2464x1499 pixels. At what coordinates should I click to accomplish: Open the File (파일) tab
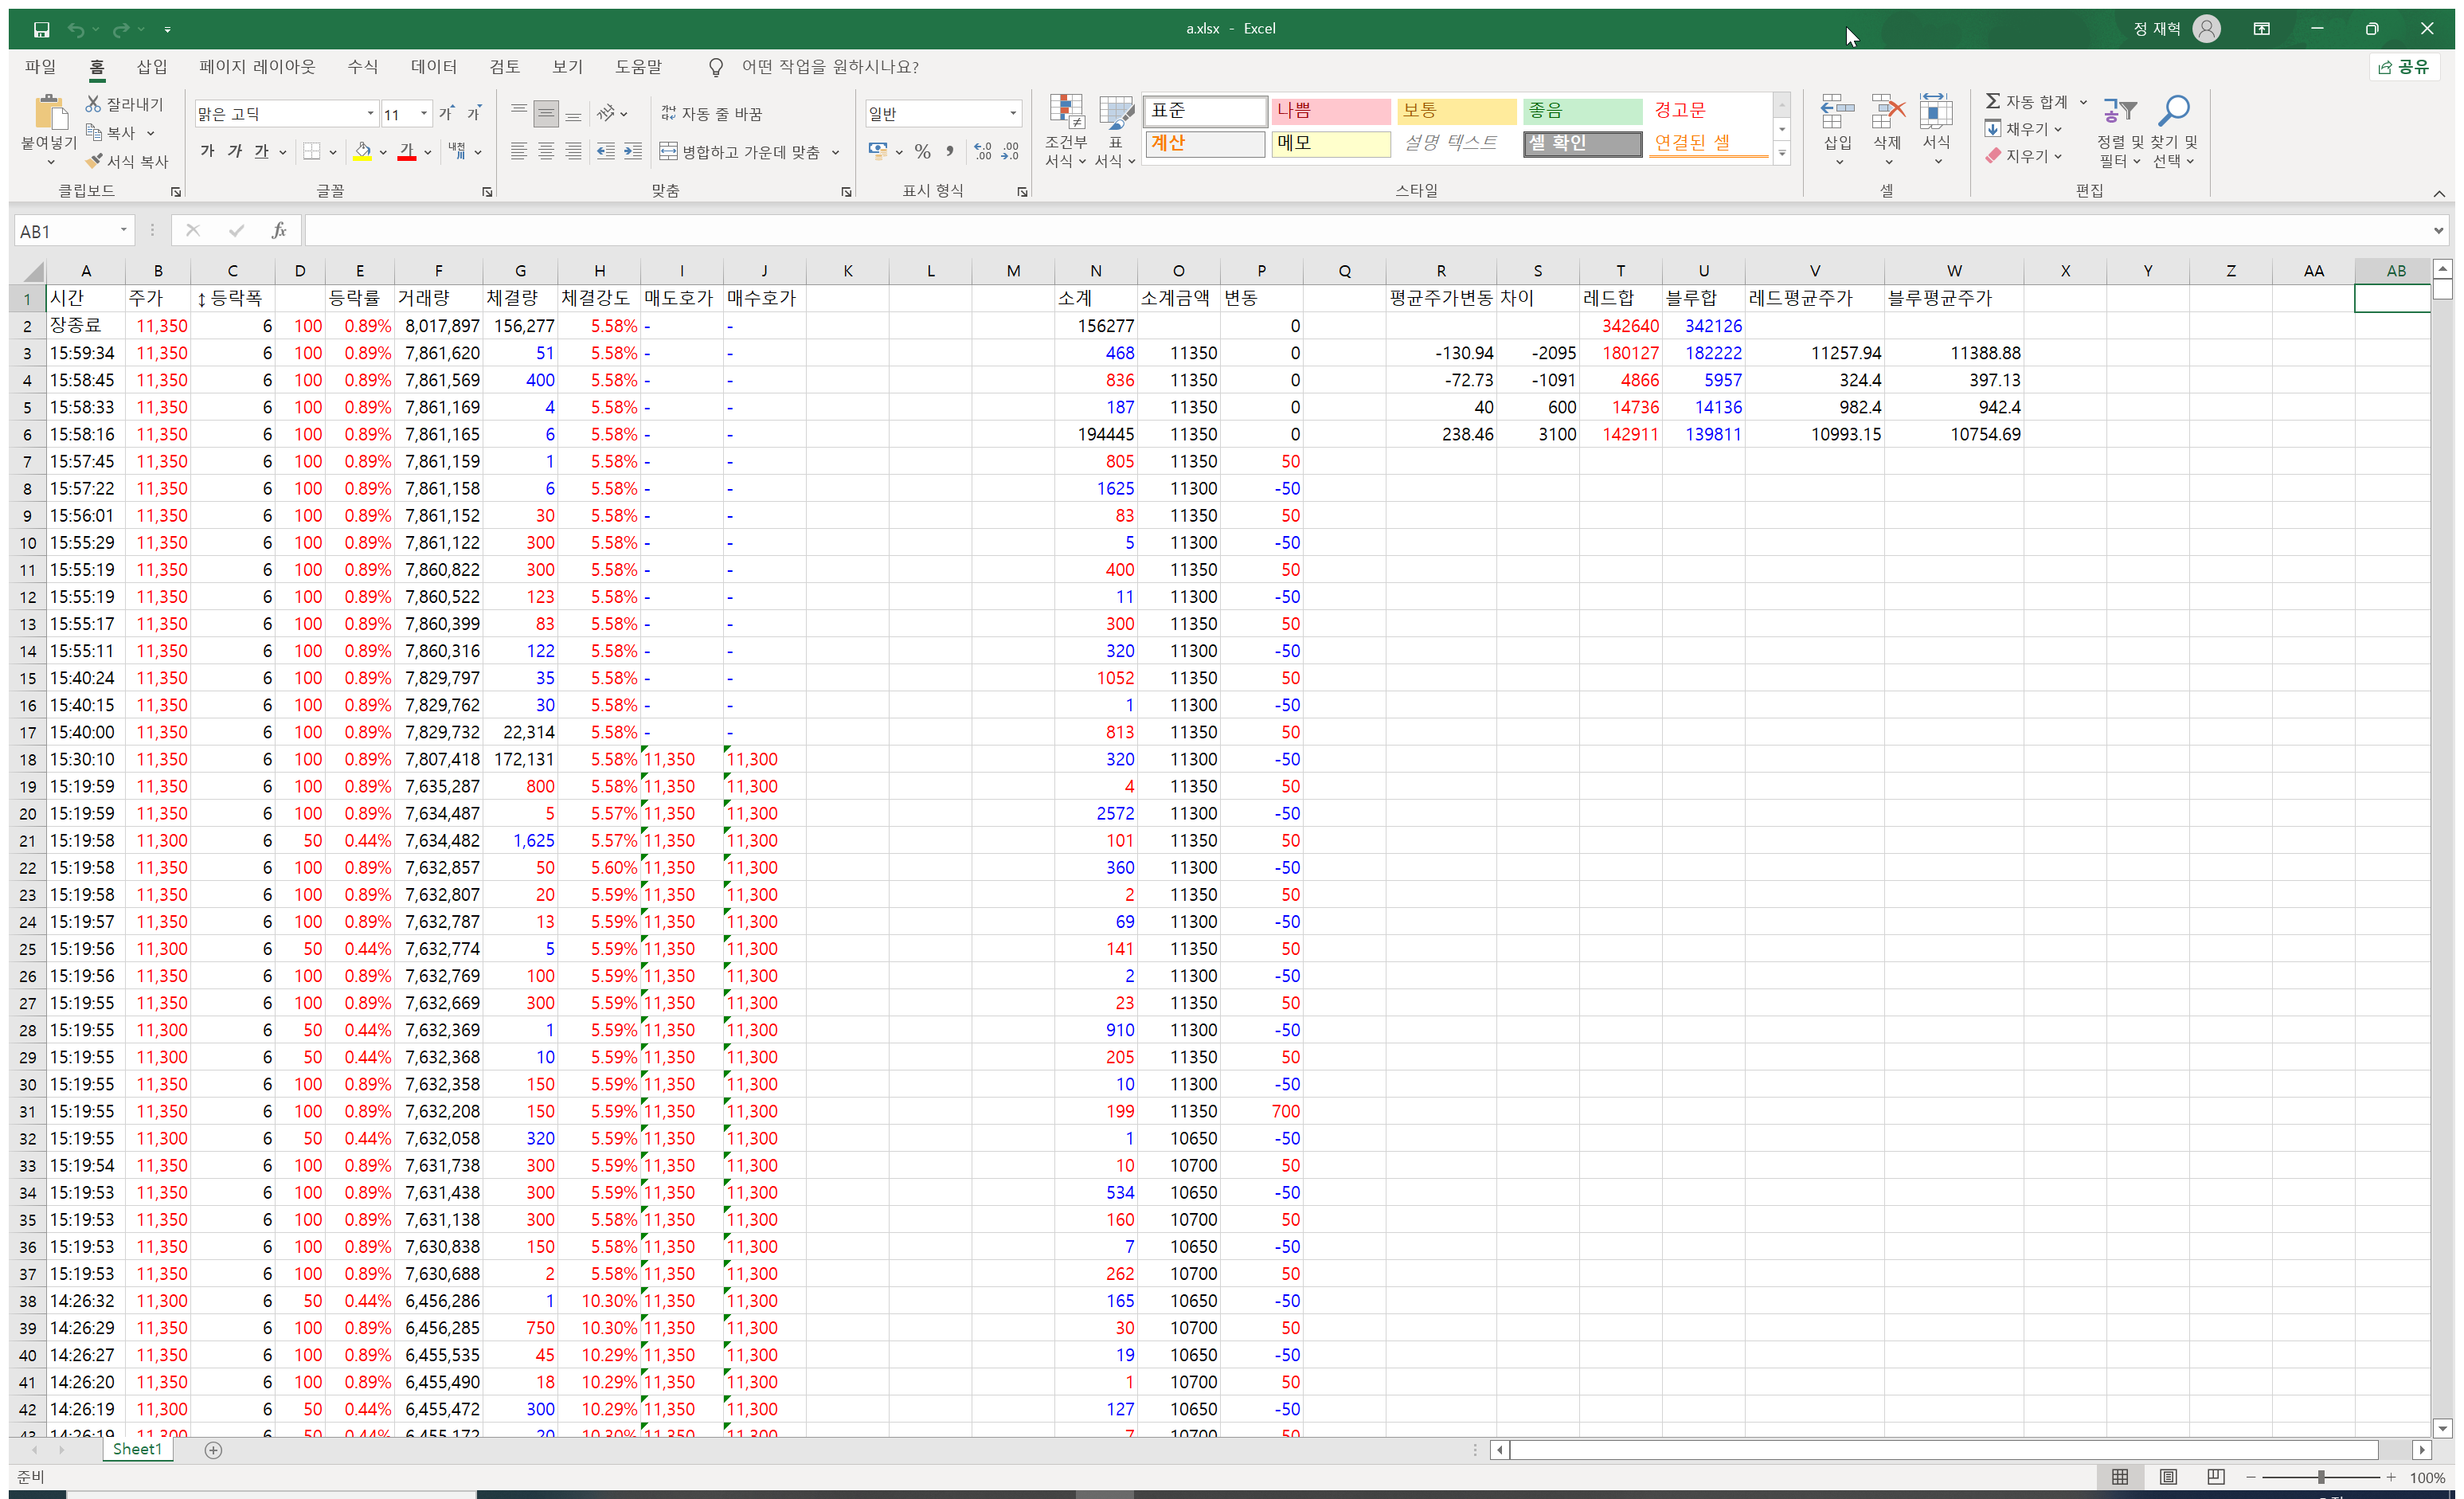(x=40, y=67)
